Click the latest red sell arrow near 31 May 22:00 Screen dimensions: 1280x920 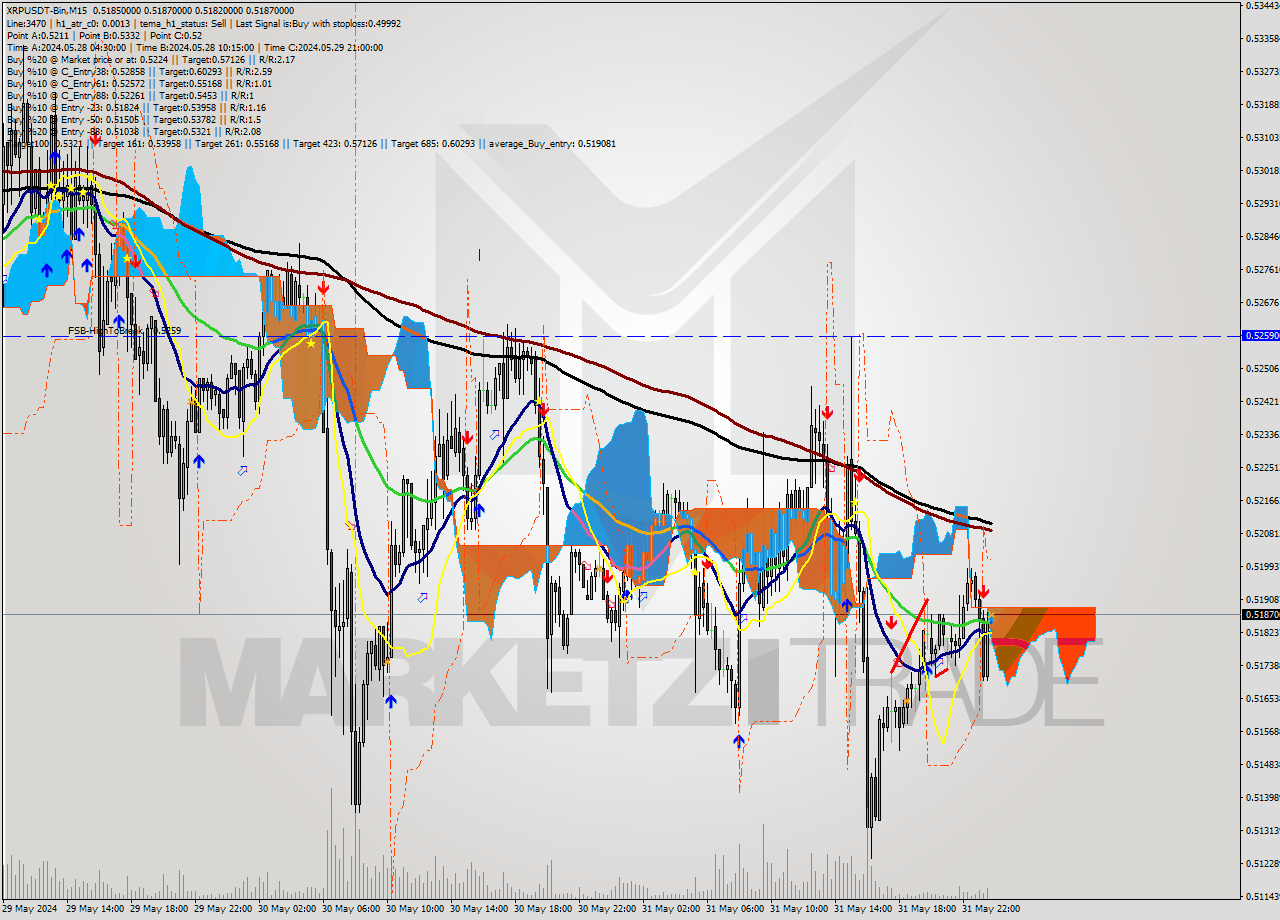click(x=984, y=592)
